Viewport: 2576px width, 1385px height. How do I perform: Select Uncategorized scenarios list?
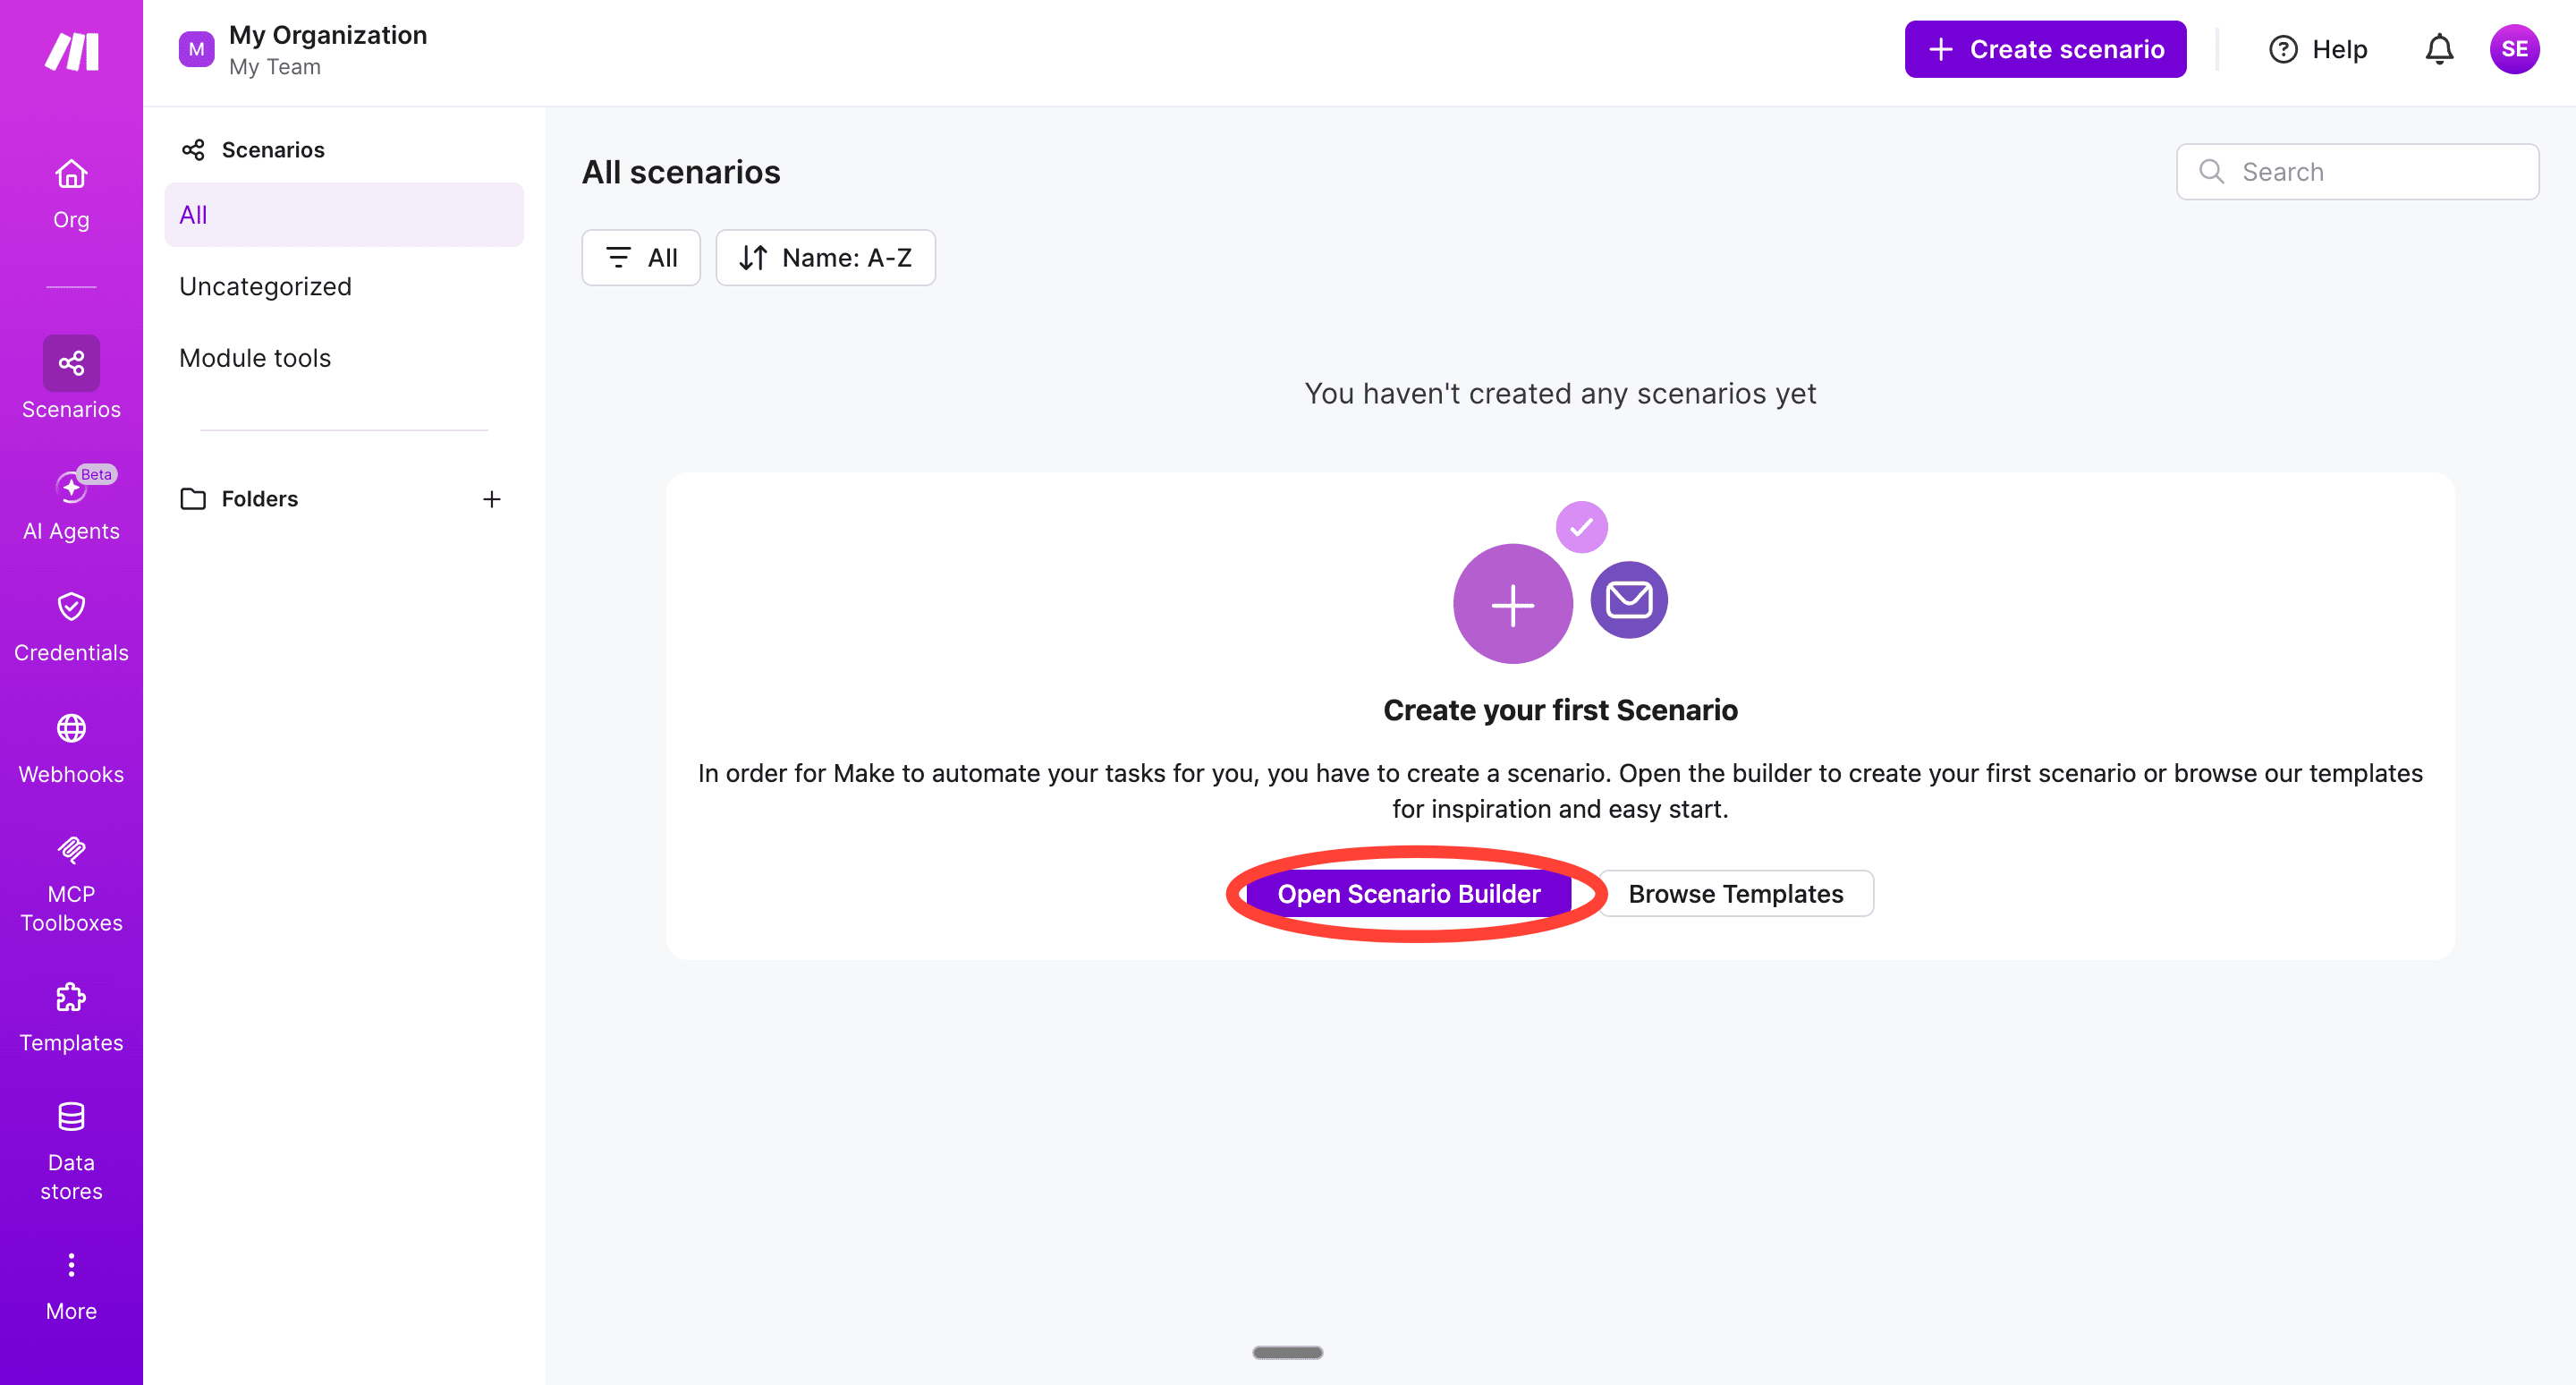pyautogui.click(x=266, y=287)
